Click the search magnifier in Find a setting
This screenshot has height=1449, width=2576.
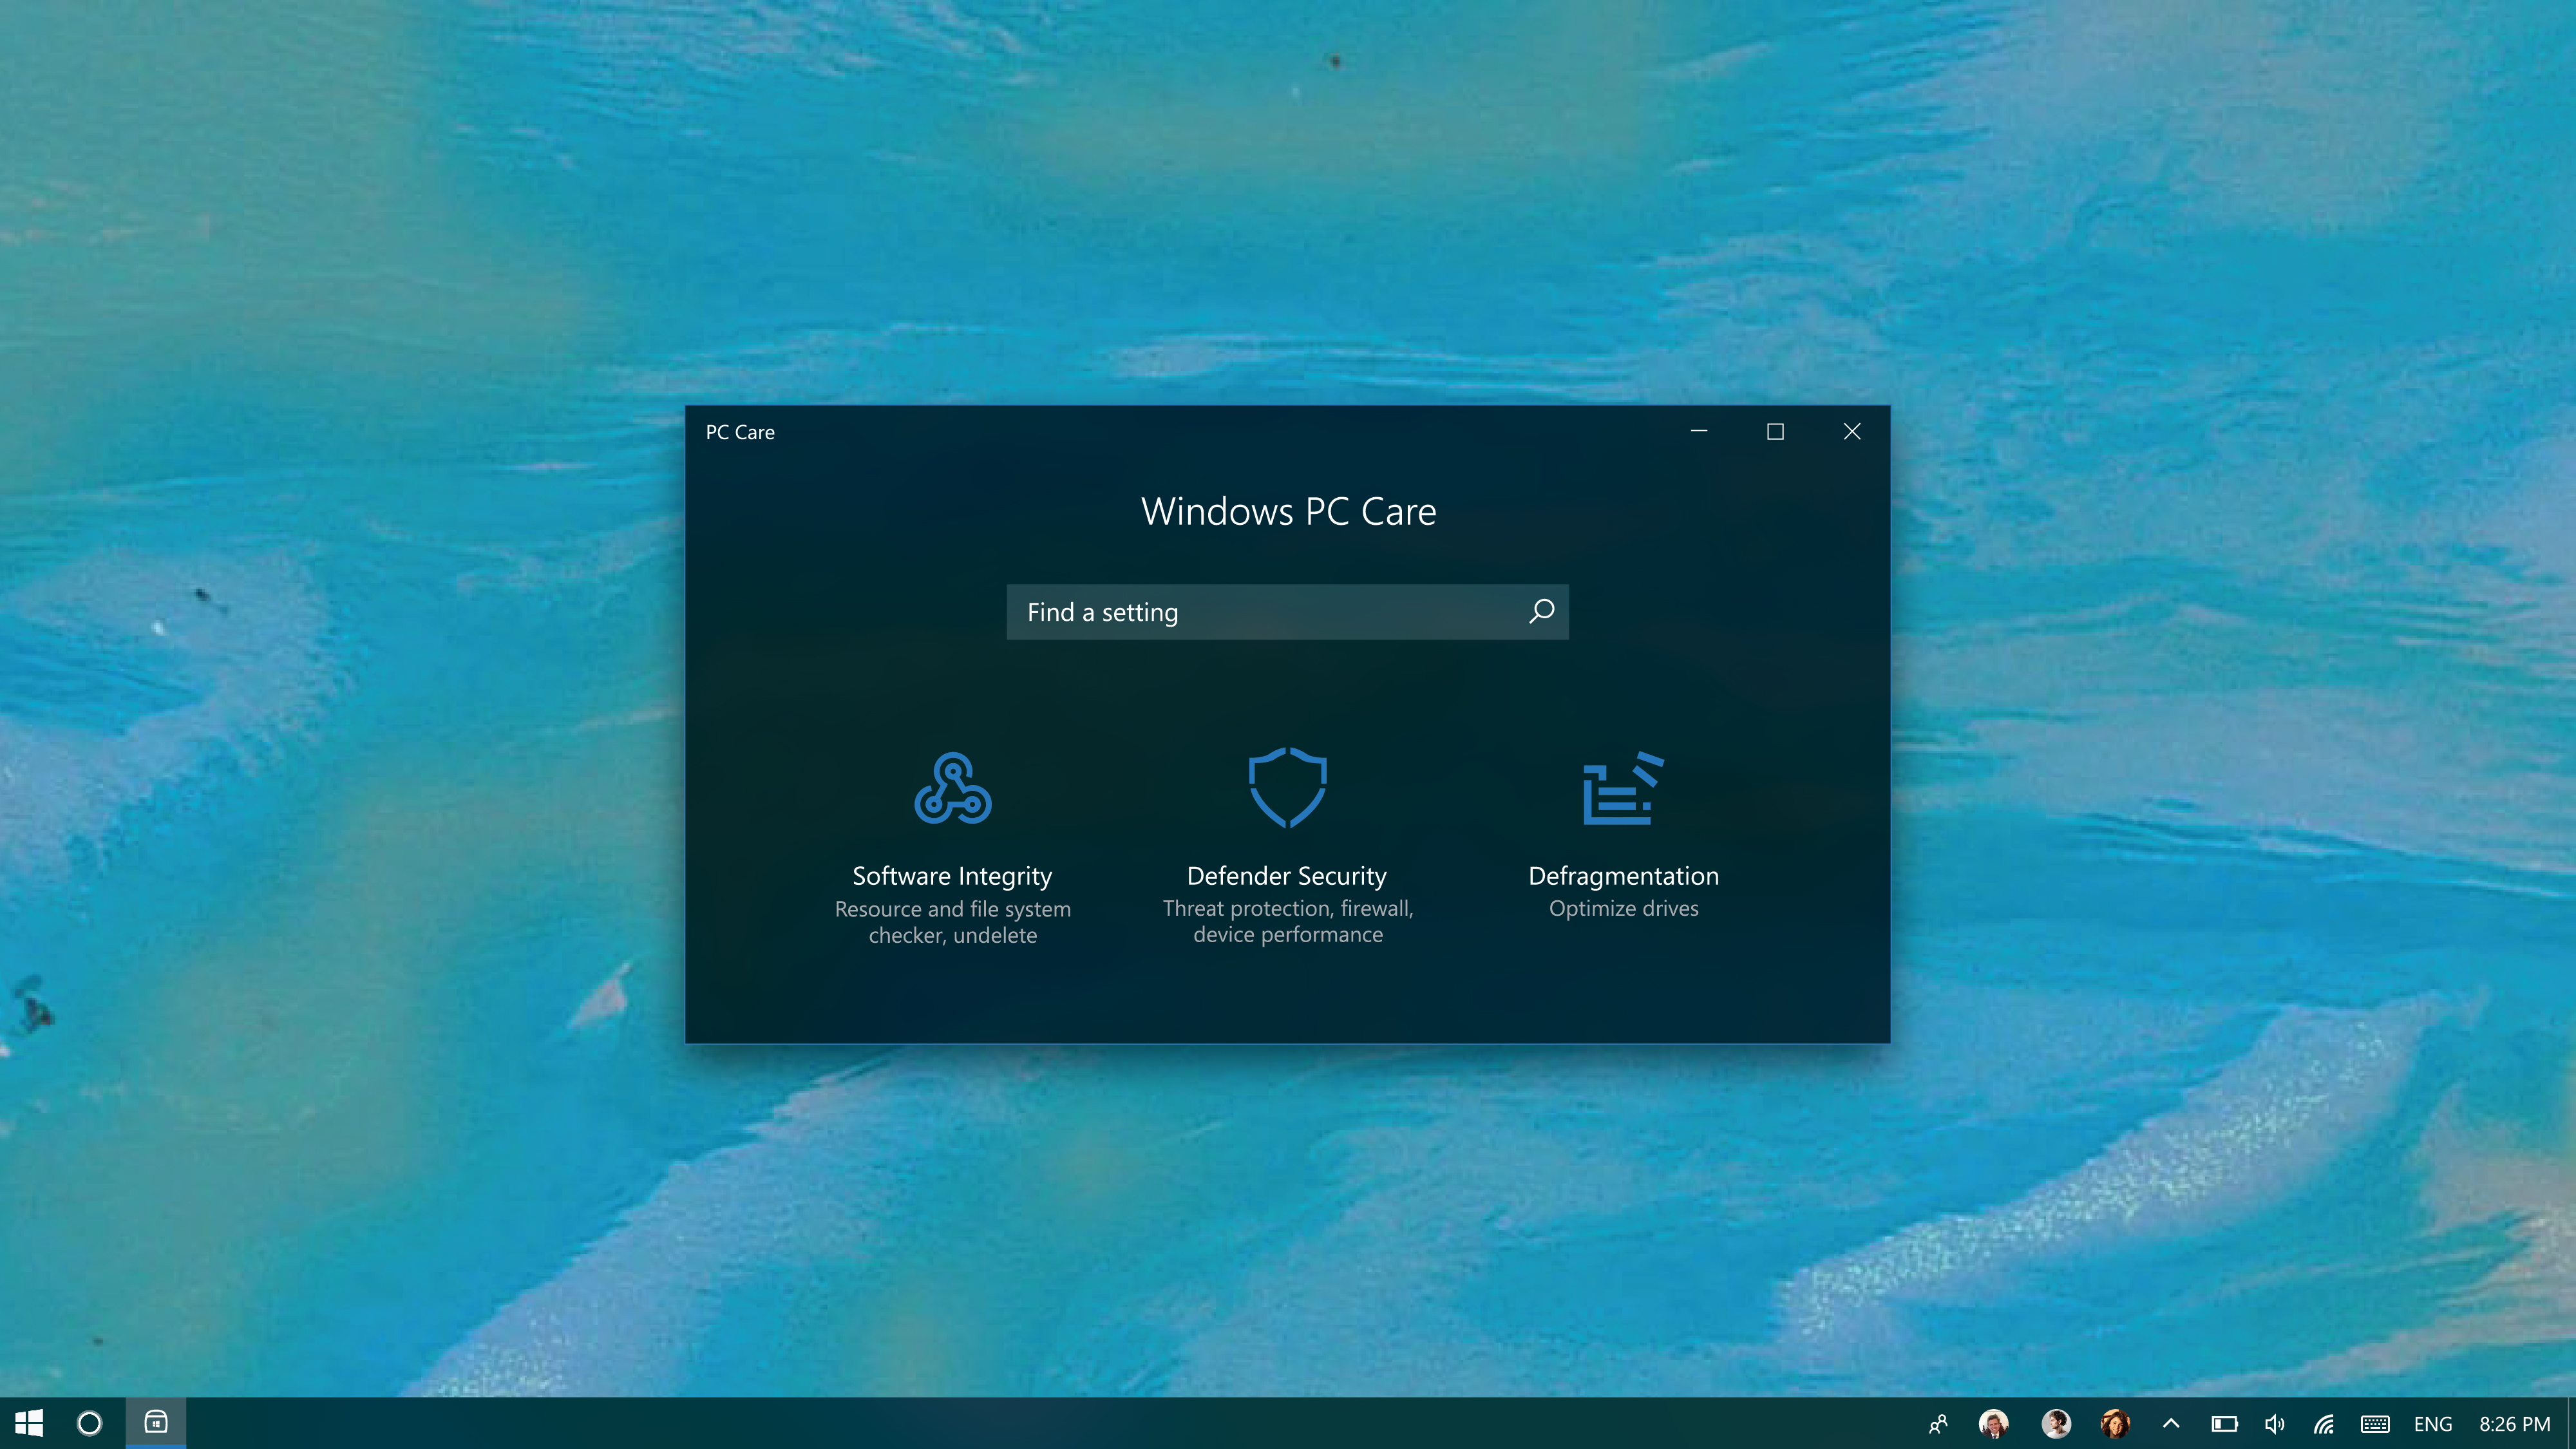pyautogui.click(x=1541, y=611)
